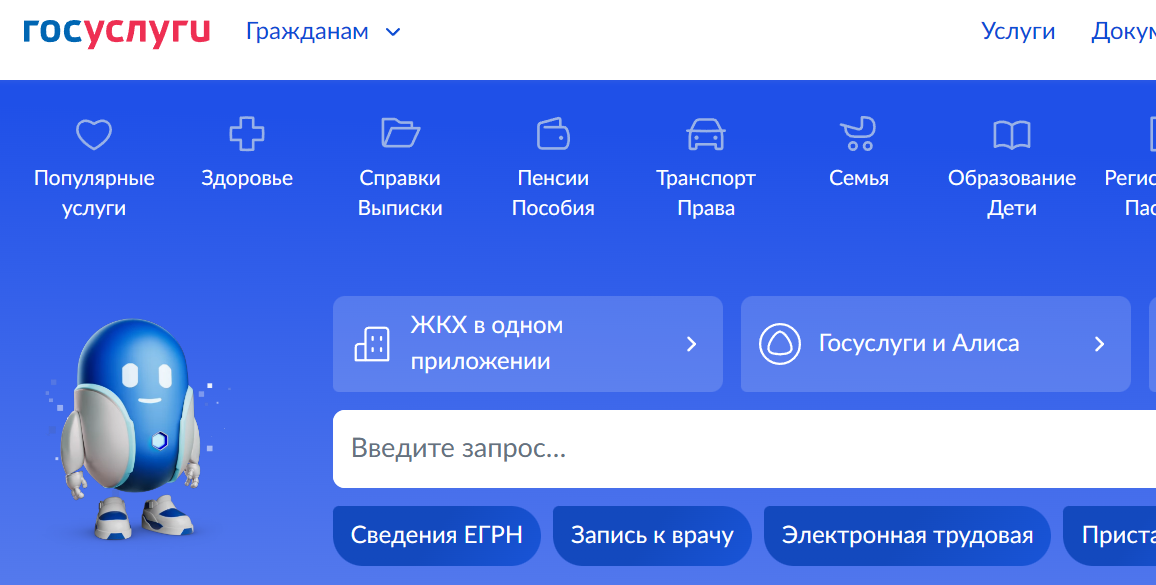Click the Алиса logo icon in the banner

coord(779,343)
